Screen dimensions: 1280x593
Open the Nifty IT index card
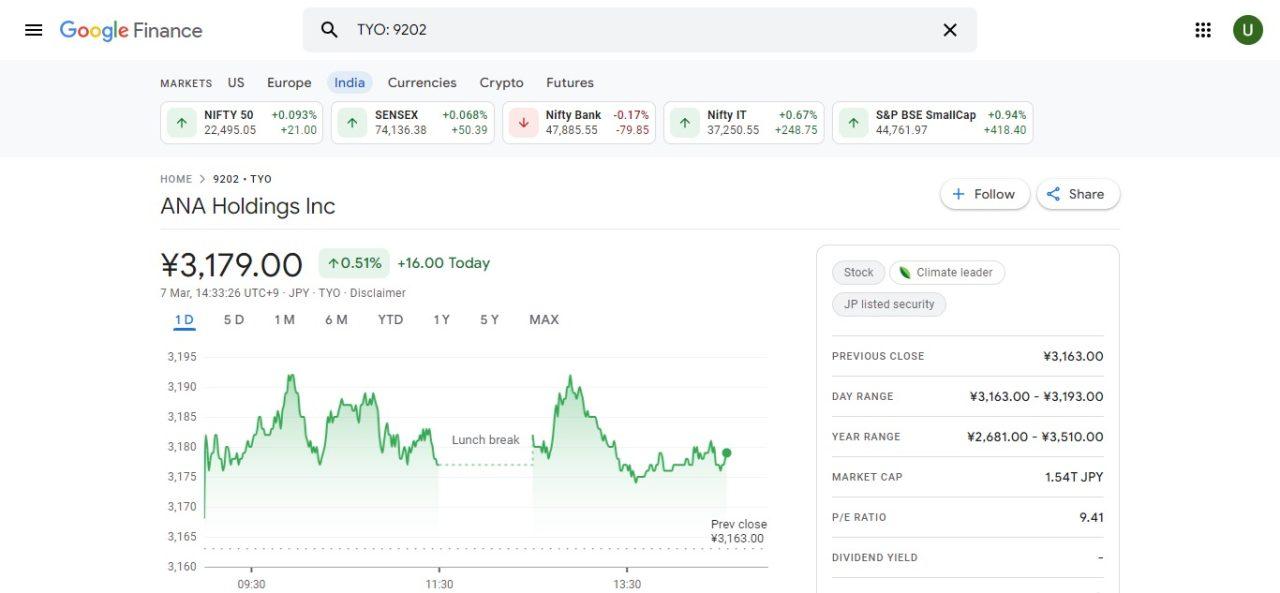(744, 123)
